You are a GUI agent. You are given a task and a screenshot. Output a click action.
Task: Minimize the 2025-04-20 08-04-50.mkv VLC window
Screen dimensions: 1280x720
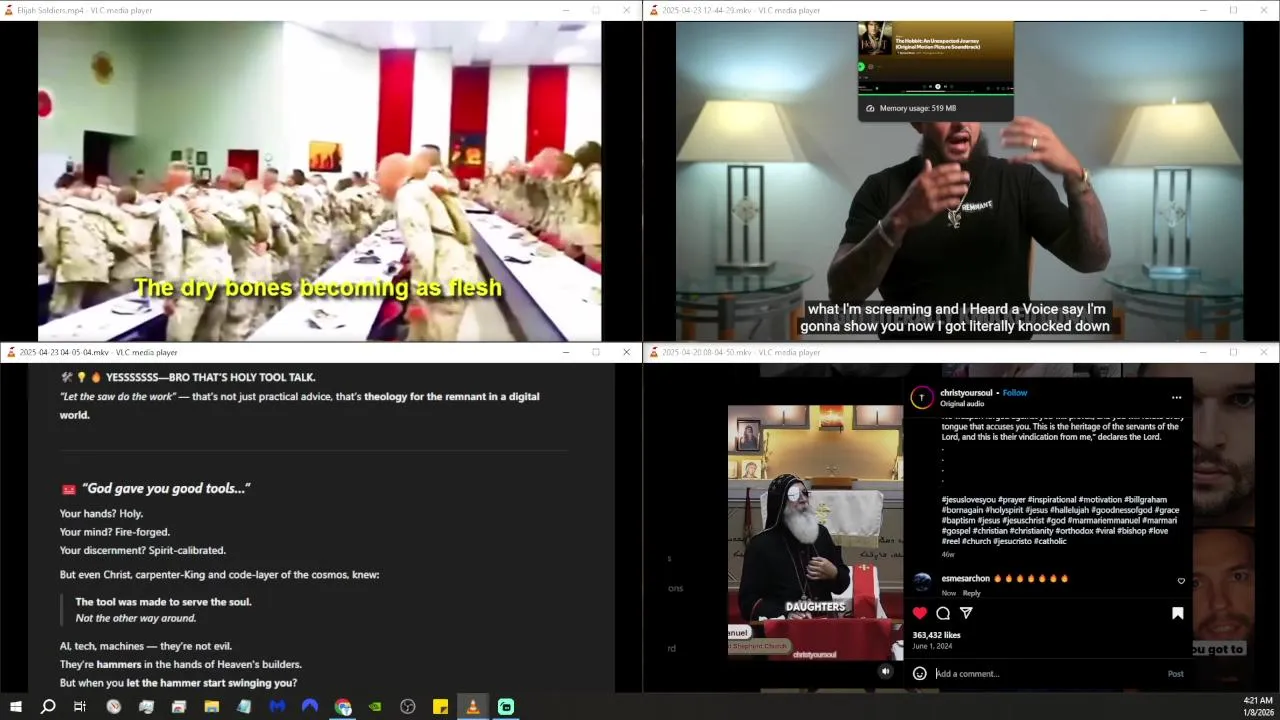pos(1203,352)
